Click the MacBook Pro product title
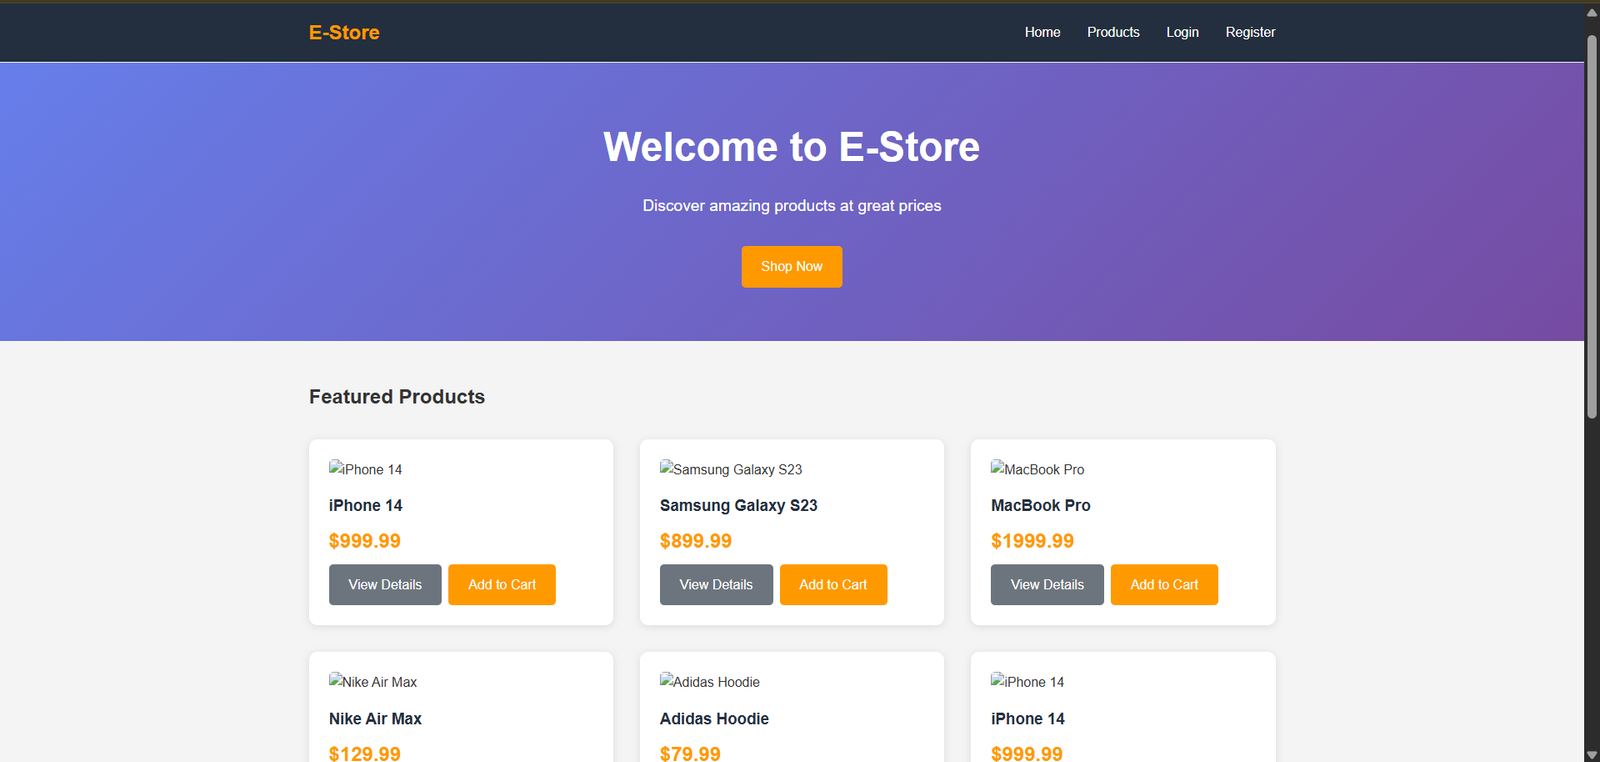Image resolution: width=1600 pixels, height=762 pixels. coord(1041,505)
